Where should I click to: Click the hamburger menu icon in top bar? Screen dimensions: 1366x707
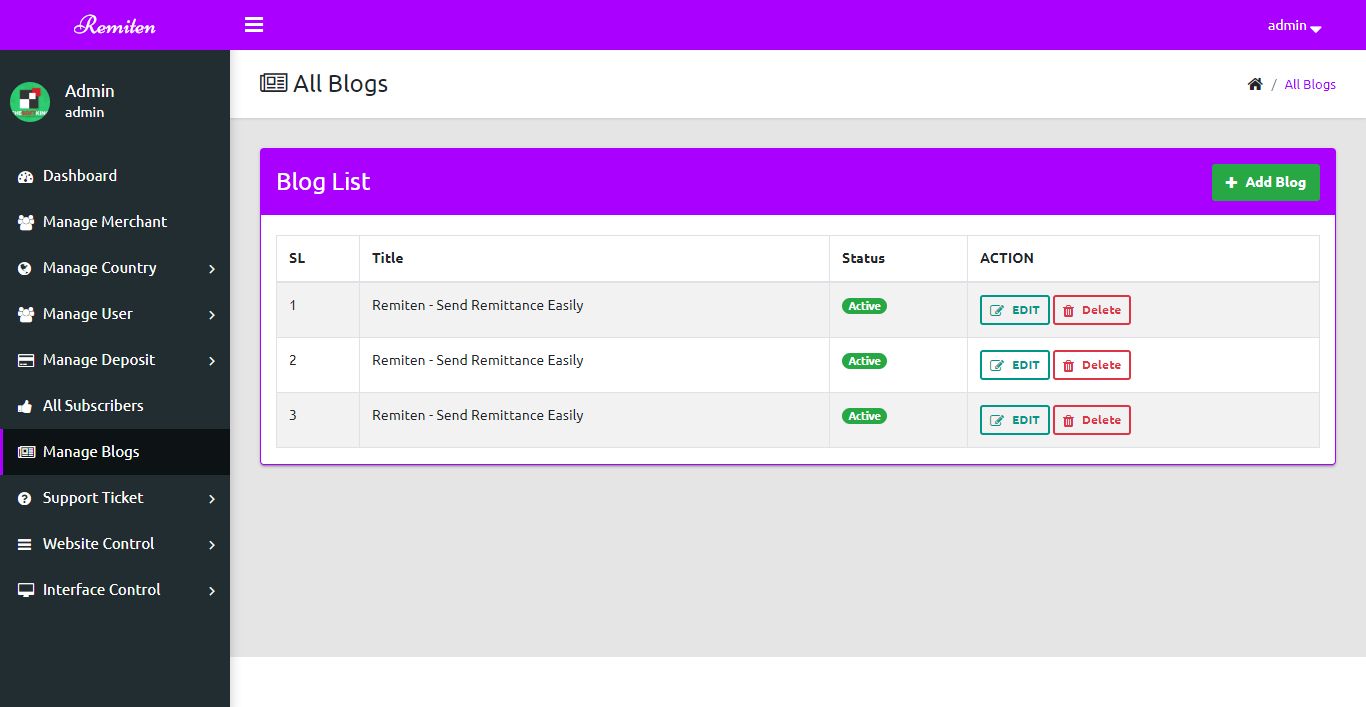tap(254, 25)
